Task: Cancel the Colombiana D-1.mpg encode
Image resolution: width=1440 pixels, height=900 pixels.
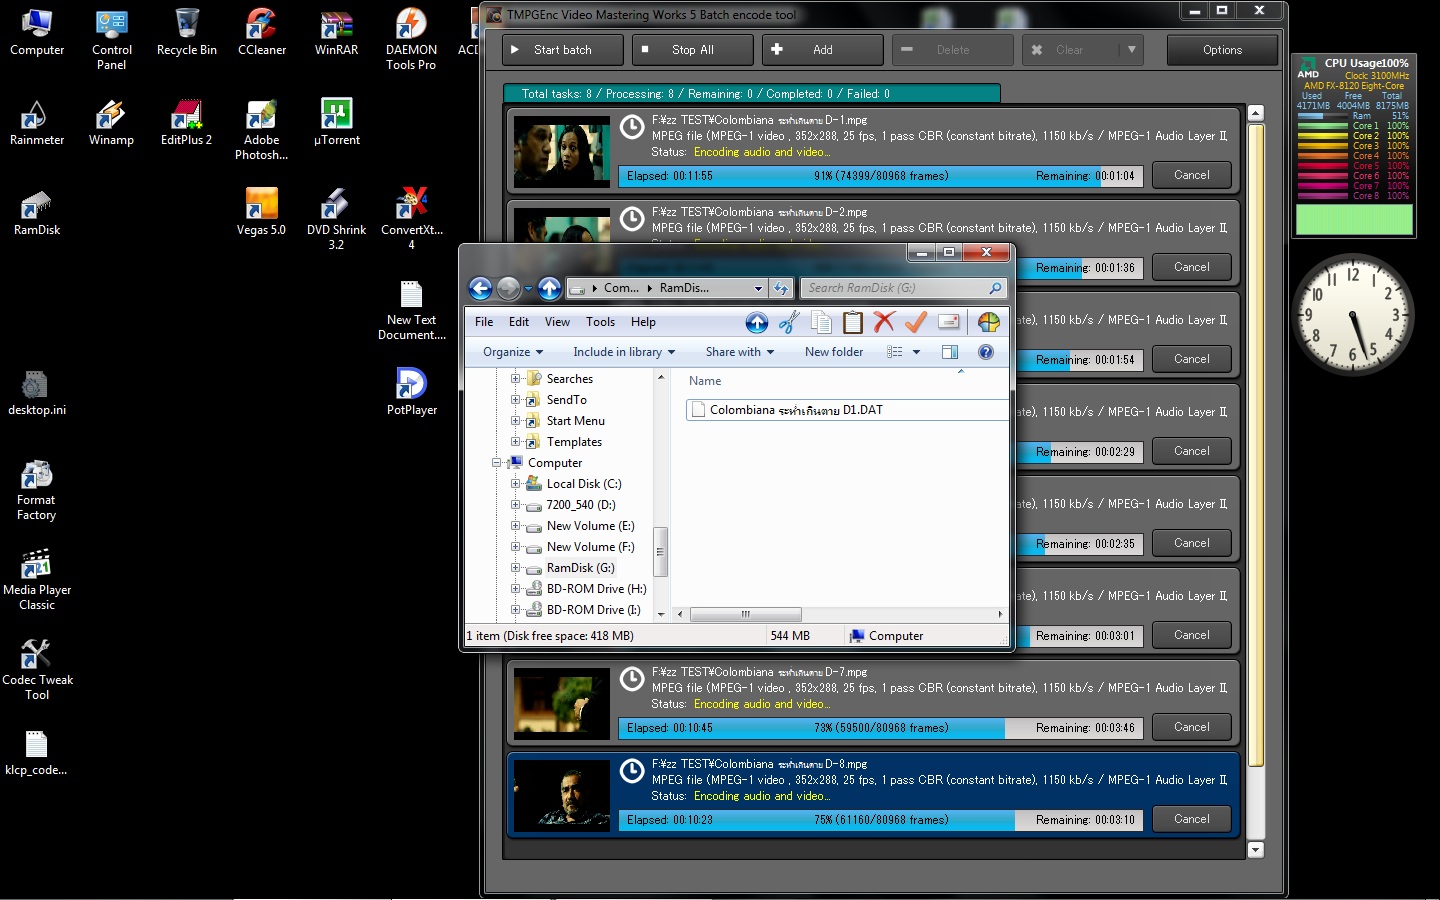Action: [x=1191, y=175]
